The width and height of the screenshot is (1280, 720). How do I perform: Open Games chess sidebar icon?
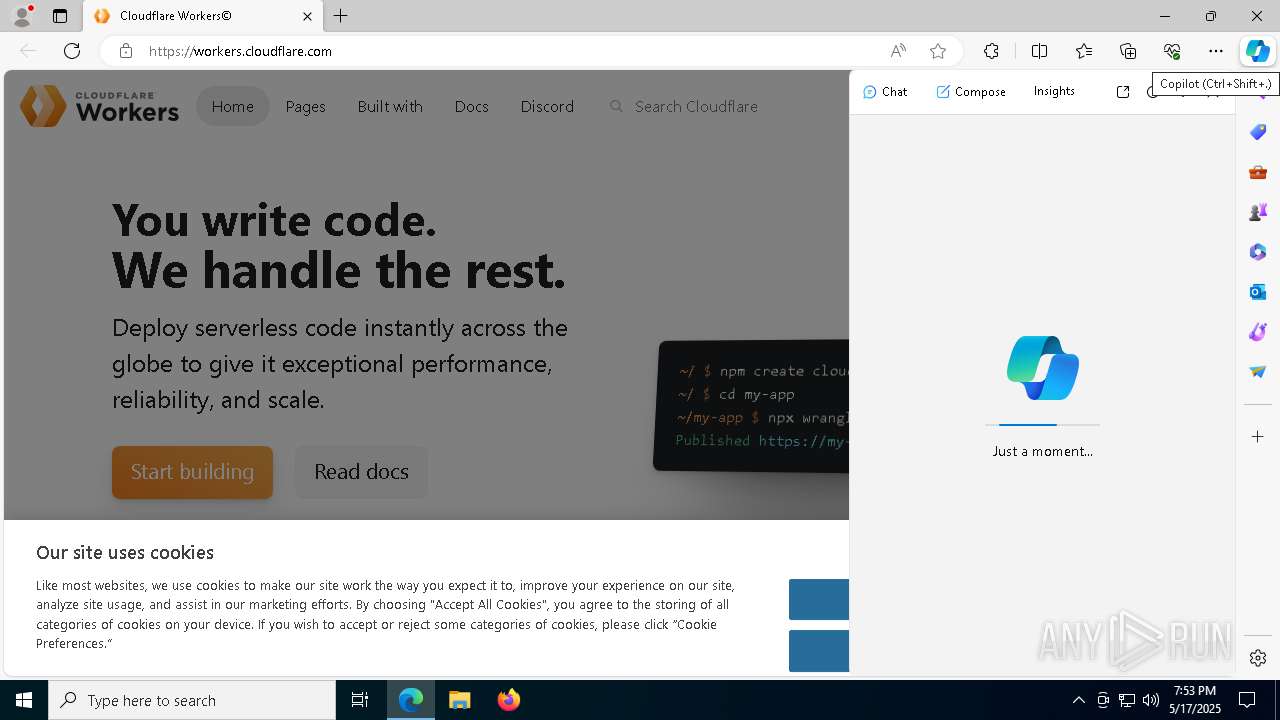coord(1258,212)
